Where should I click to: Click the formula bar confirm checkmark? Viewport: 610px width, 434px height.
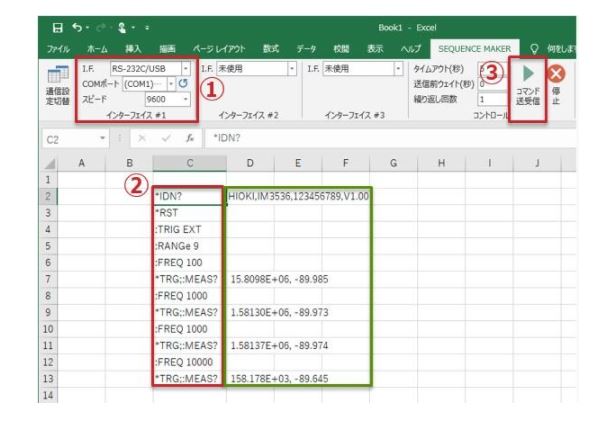pos(166,138)
